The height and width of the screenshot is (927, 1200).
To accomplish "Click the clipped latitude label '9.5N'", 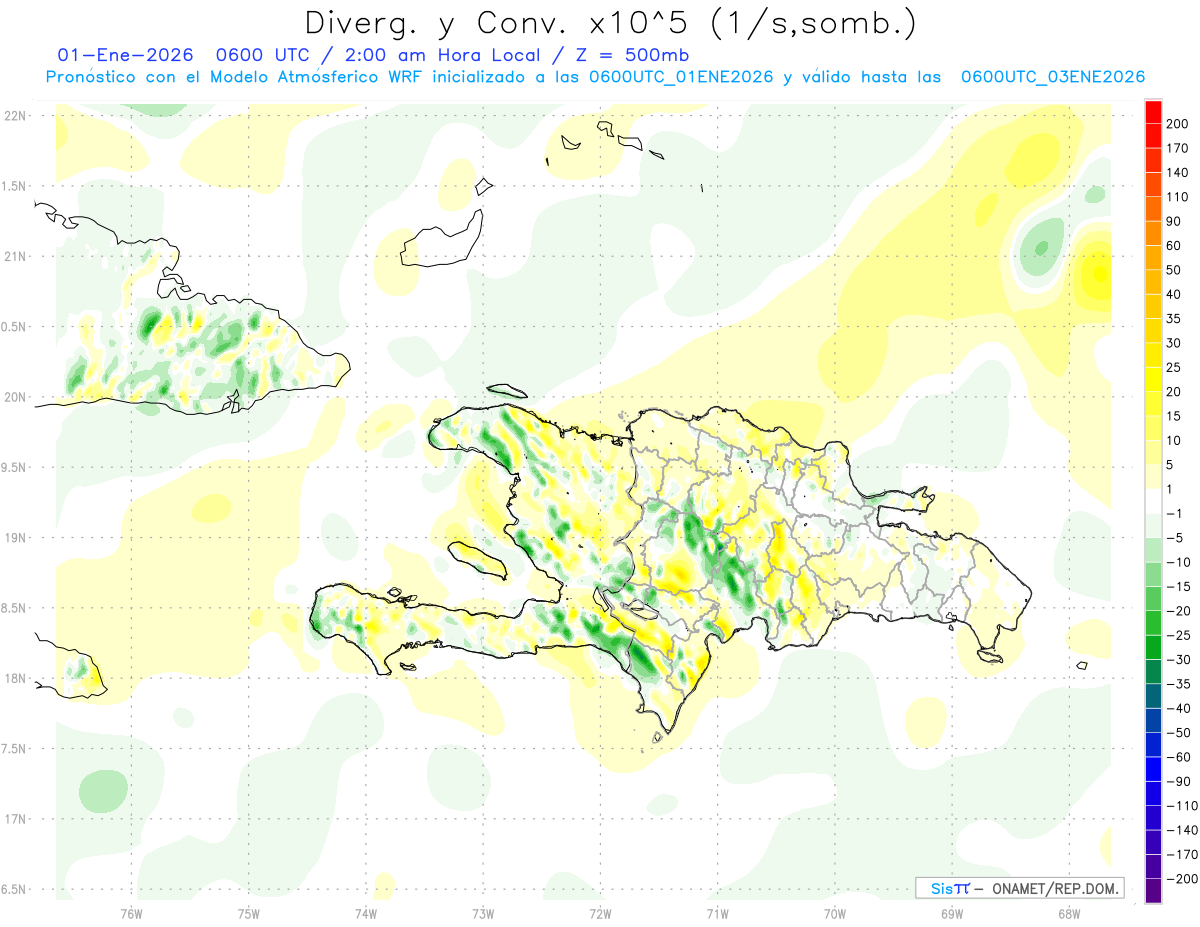I will tap(15, 467).
